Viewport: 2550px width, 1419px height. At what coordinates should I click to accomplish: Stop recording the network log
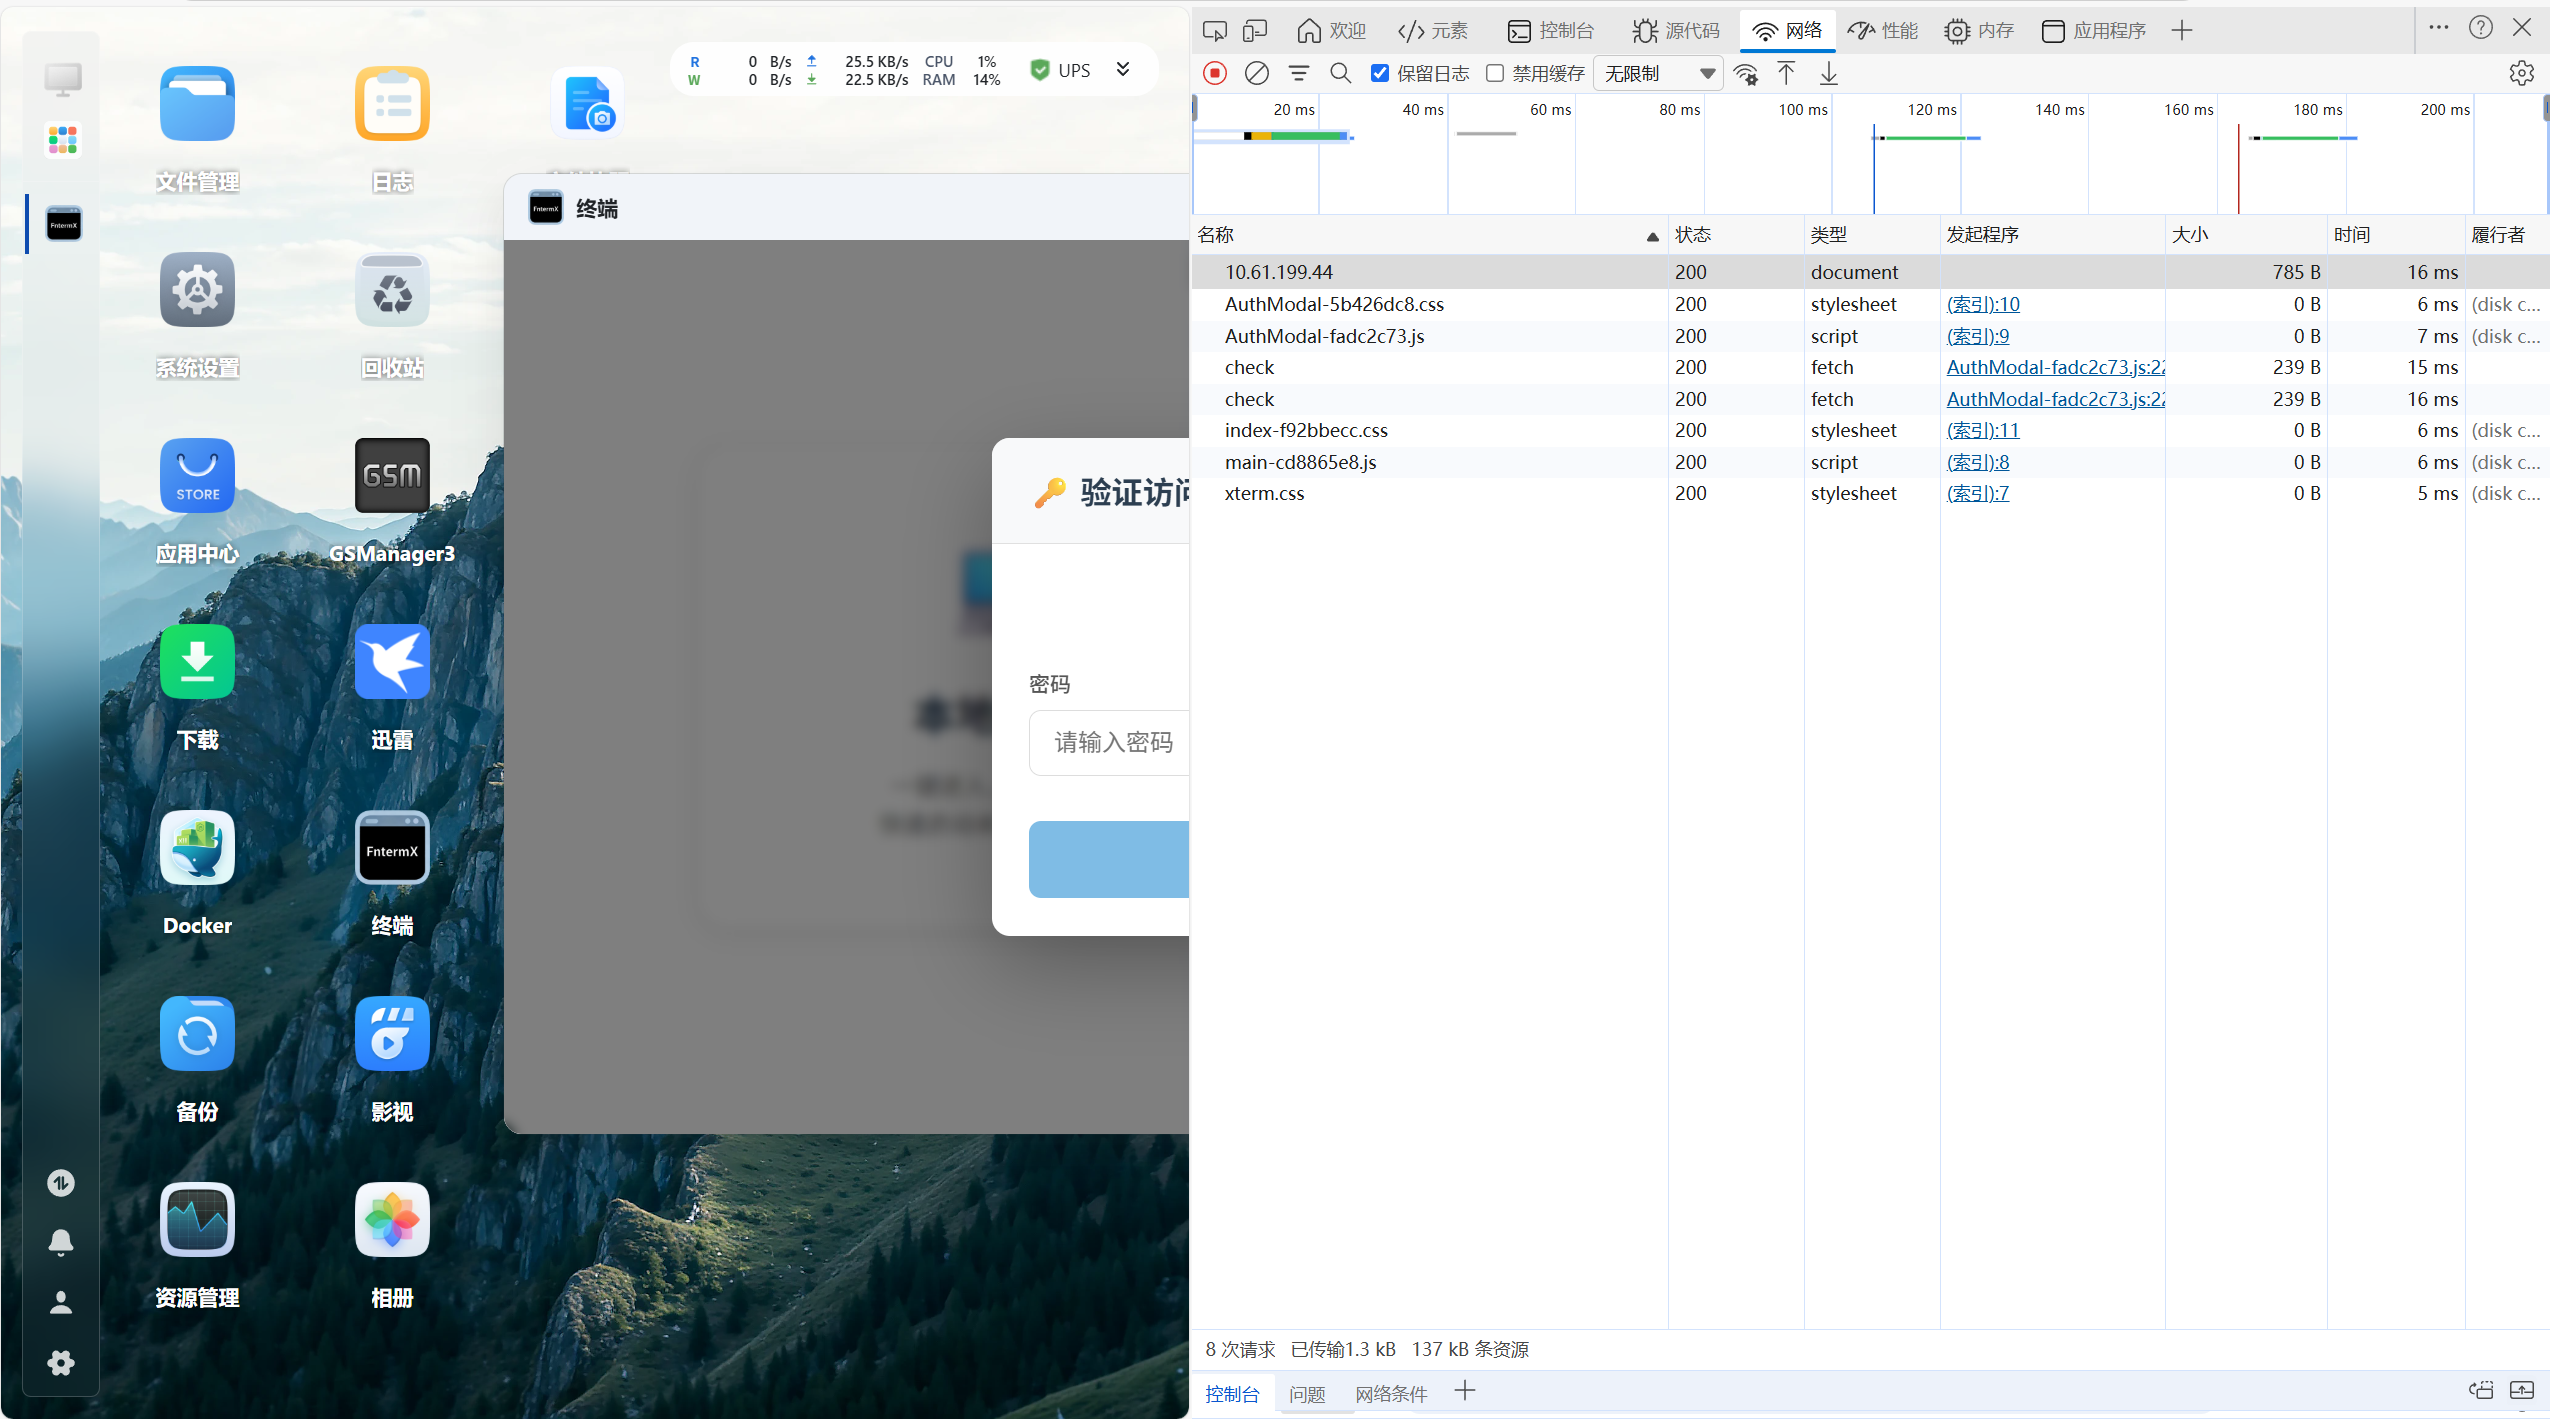point(1215,73)
